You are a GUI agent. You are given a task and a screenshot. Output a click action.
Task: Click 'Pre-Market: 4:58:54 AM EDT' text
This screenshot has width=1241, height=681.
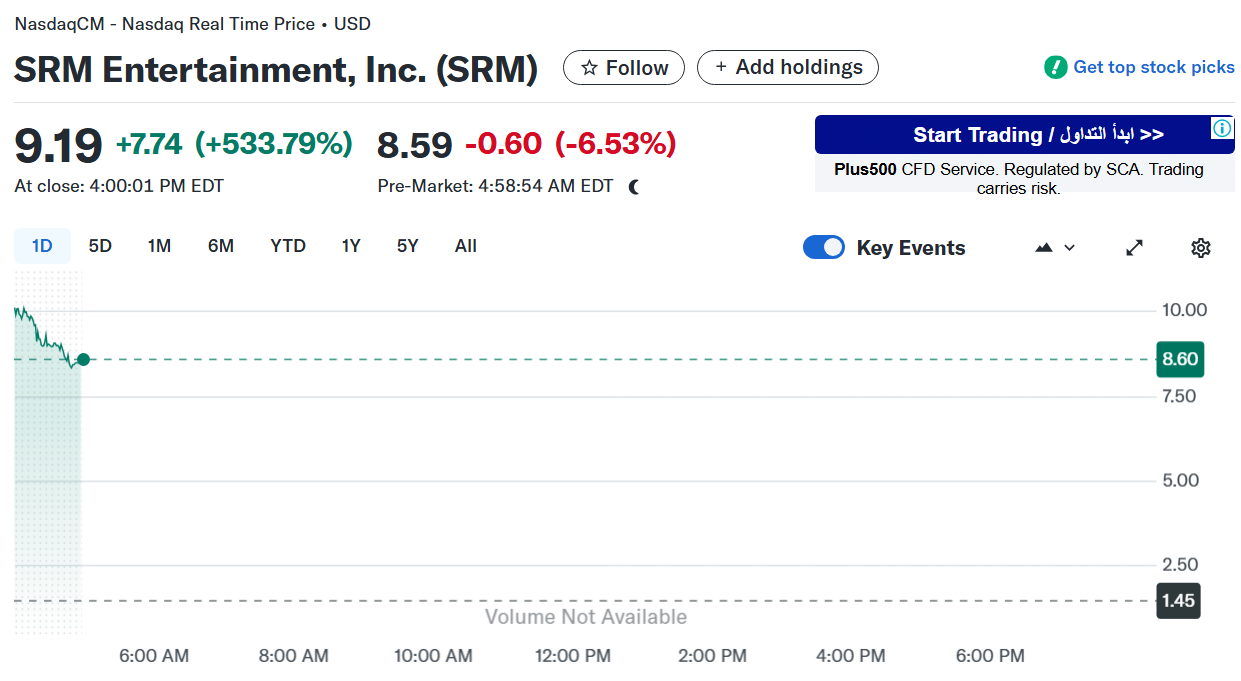tap(495, 186)
